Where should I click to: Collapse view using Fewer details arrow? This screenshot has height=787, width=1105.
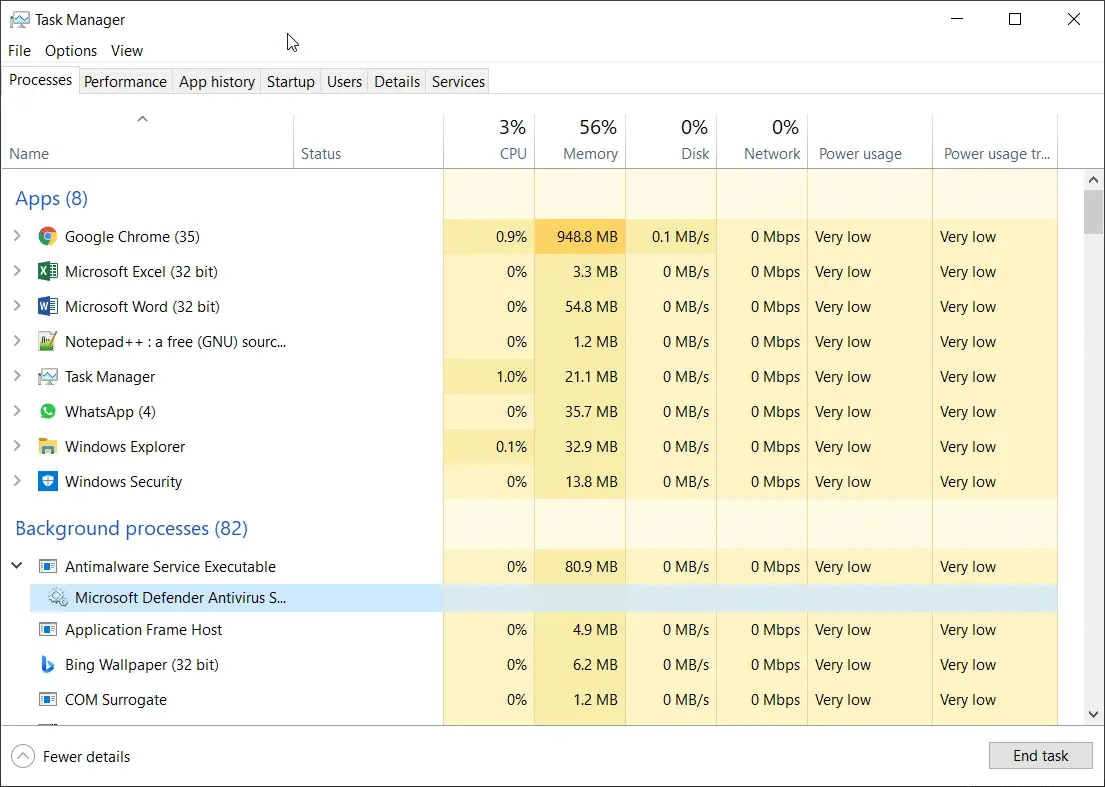click(x=23, y=757)
